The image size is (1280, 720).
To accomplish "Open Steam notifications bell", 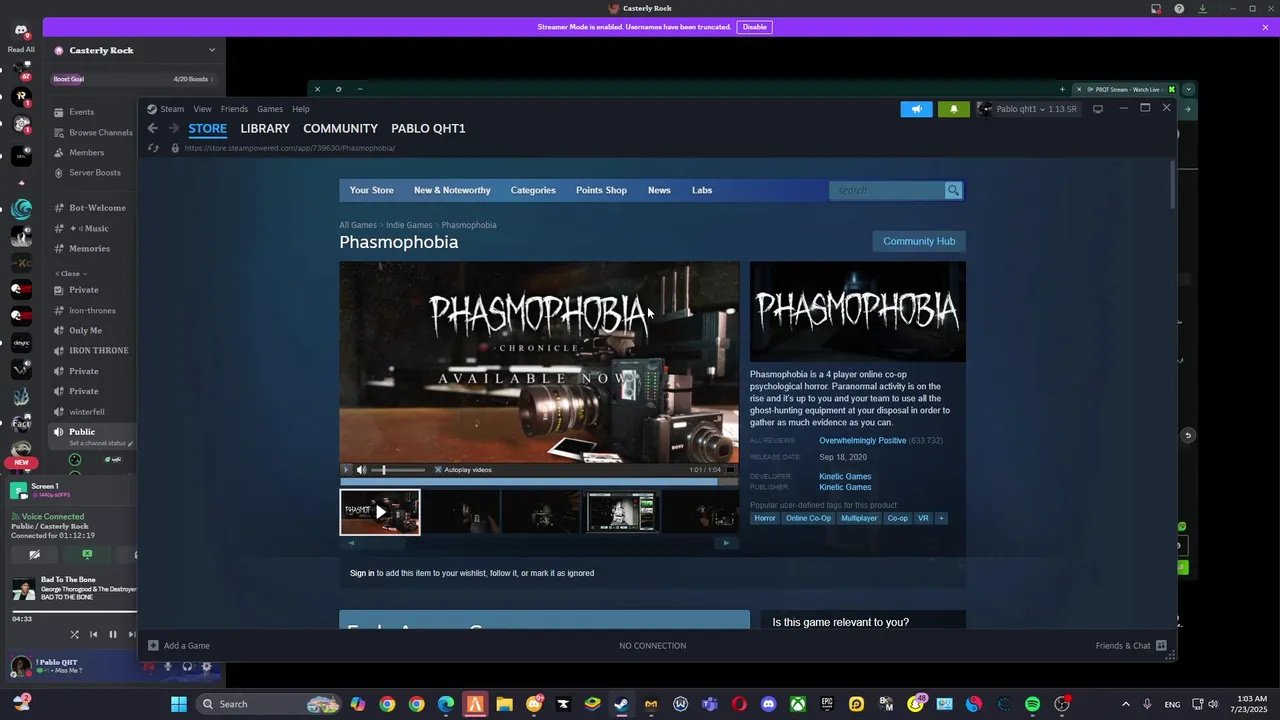I will [x=953, y=109].
